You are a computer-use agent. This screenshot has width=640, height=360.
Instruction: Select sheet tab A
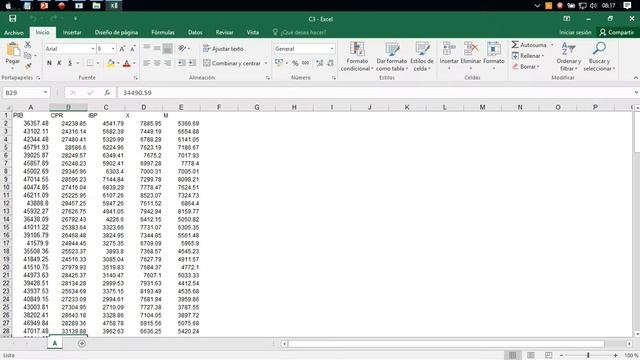click(55, 343)
